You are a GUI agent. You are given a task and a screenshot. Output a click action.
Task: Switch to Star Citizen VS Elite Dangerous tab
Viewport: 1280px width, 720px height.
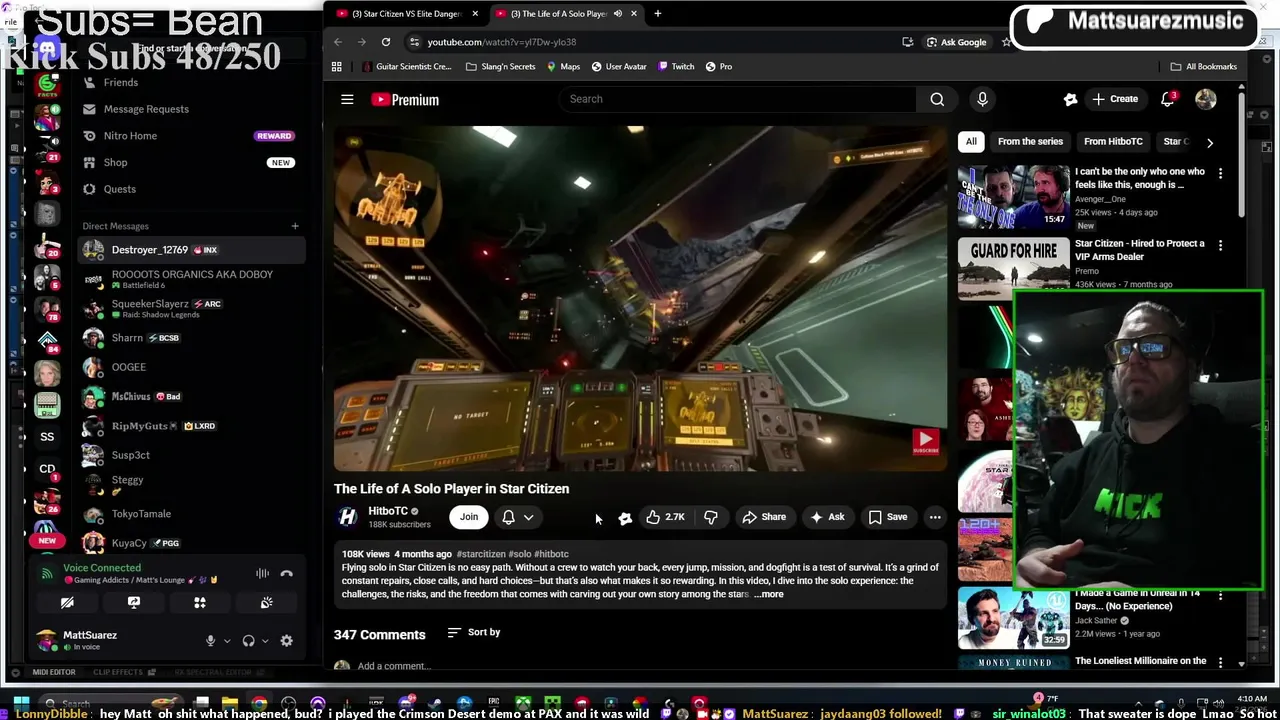click(x=405, y=14)
